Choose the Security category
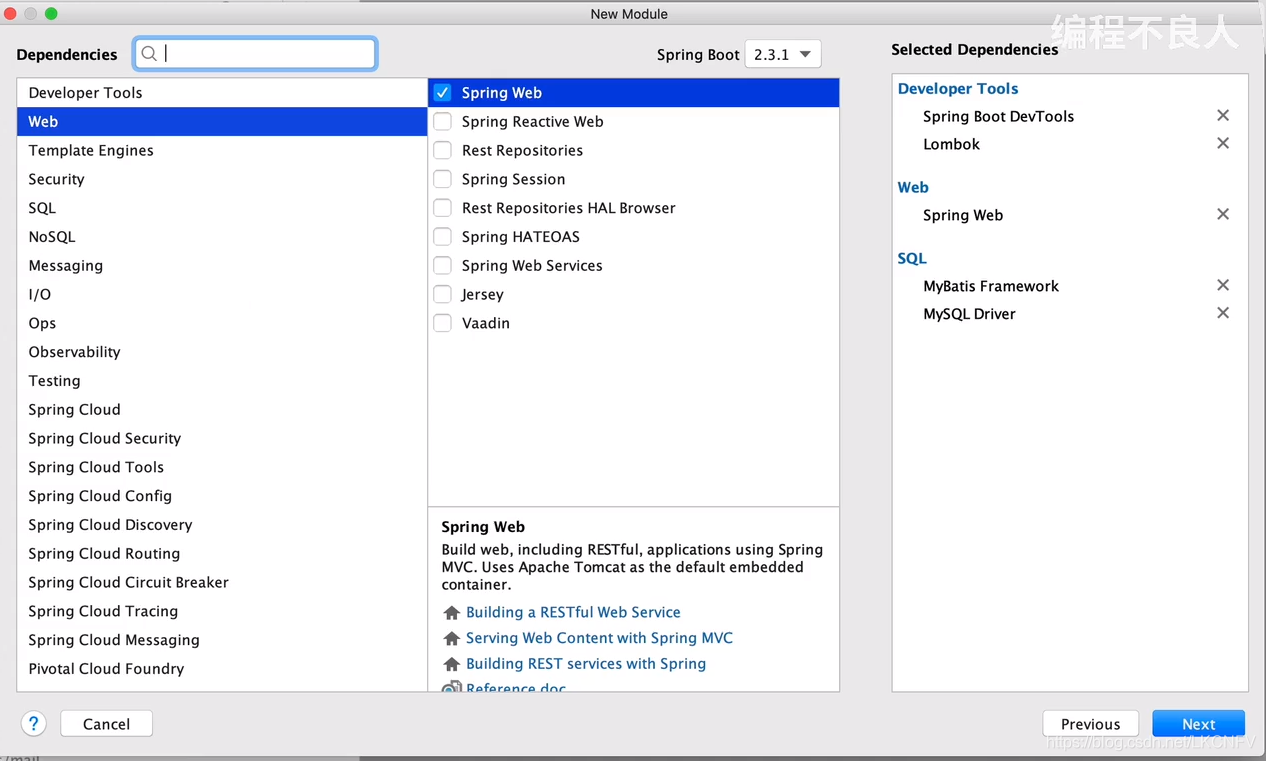 coord(222,180)
